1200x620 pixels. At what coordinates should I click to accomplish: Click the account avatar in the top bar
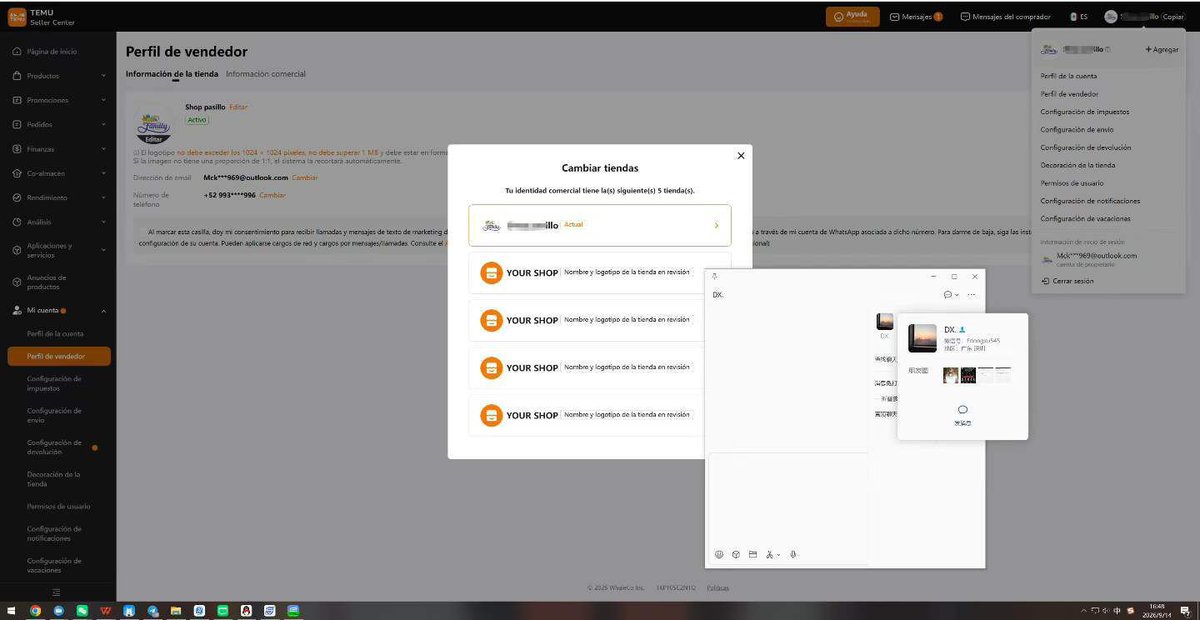(1111, 17)
